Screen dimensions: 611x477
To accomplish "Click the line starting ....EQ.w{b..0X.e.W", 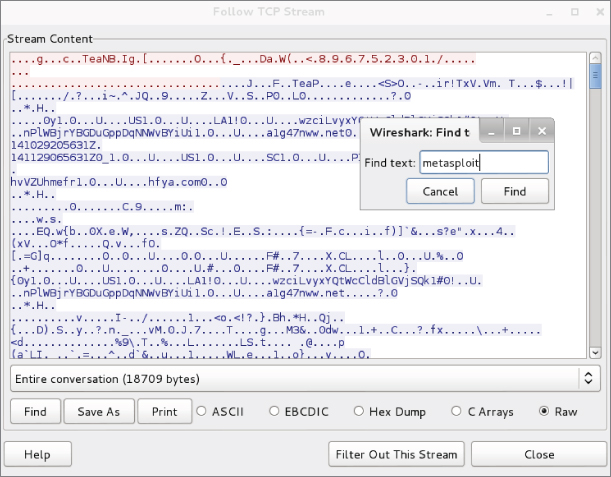I will [x=263, y=231].
